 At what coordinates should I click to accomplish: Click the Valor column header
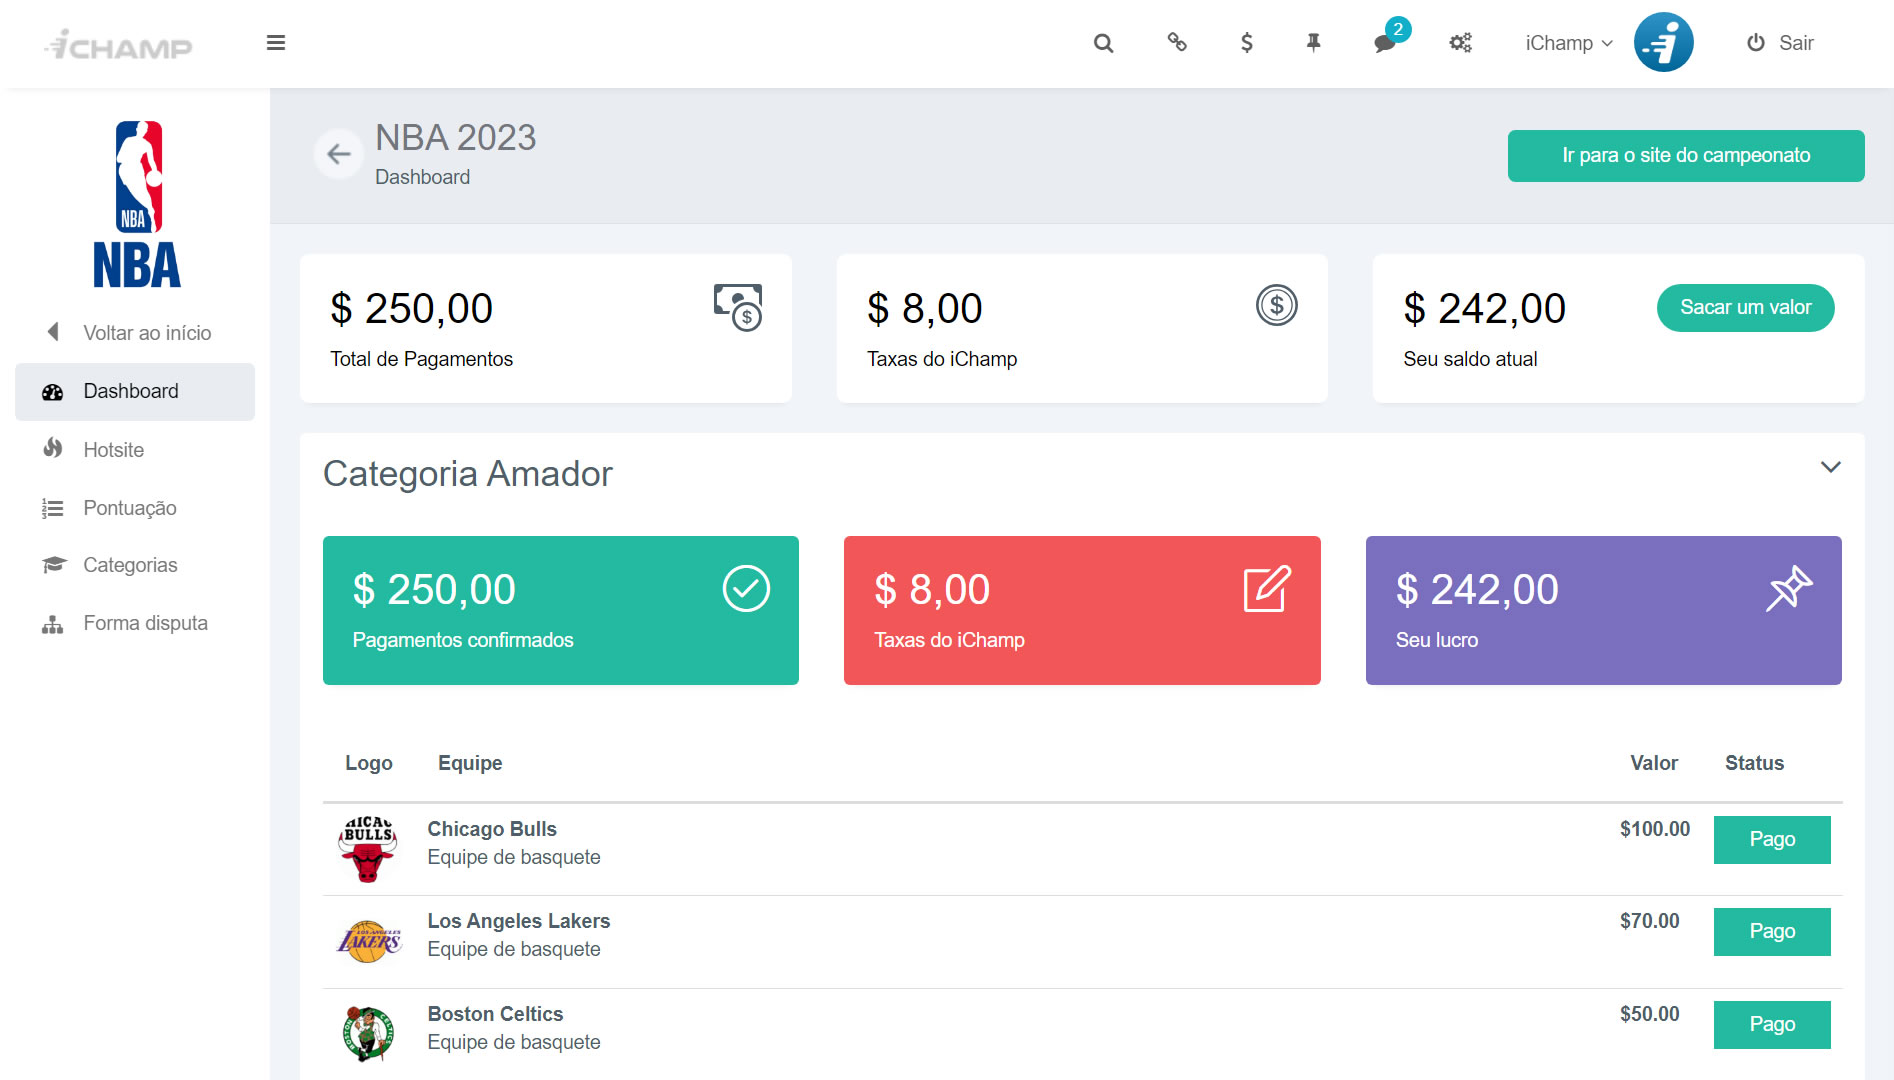coord(1654,763)
